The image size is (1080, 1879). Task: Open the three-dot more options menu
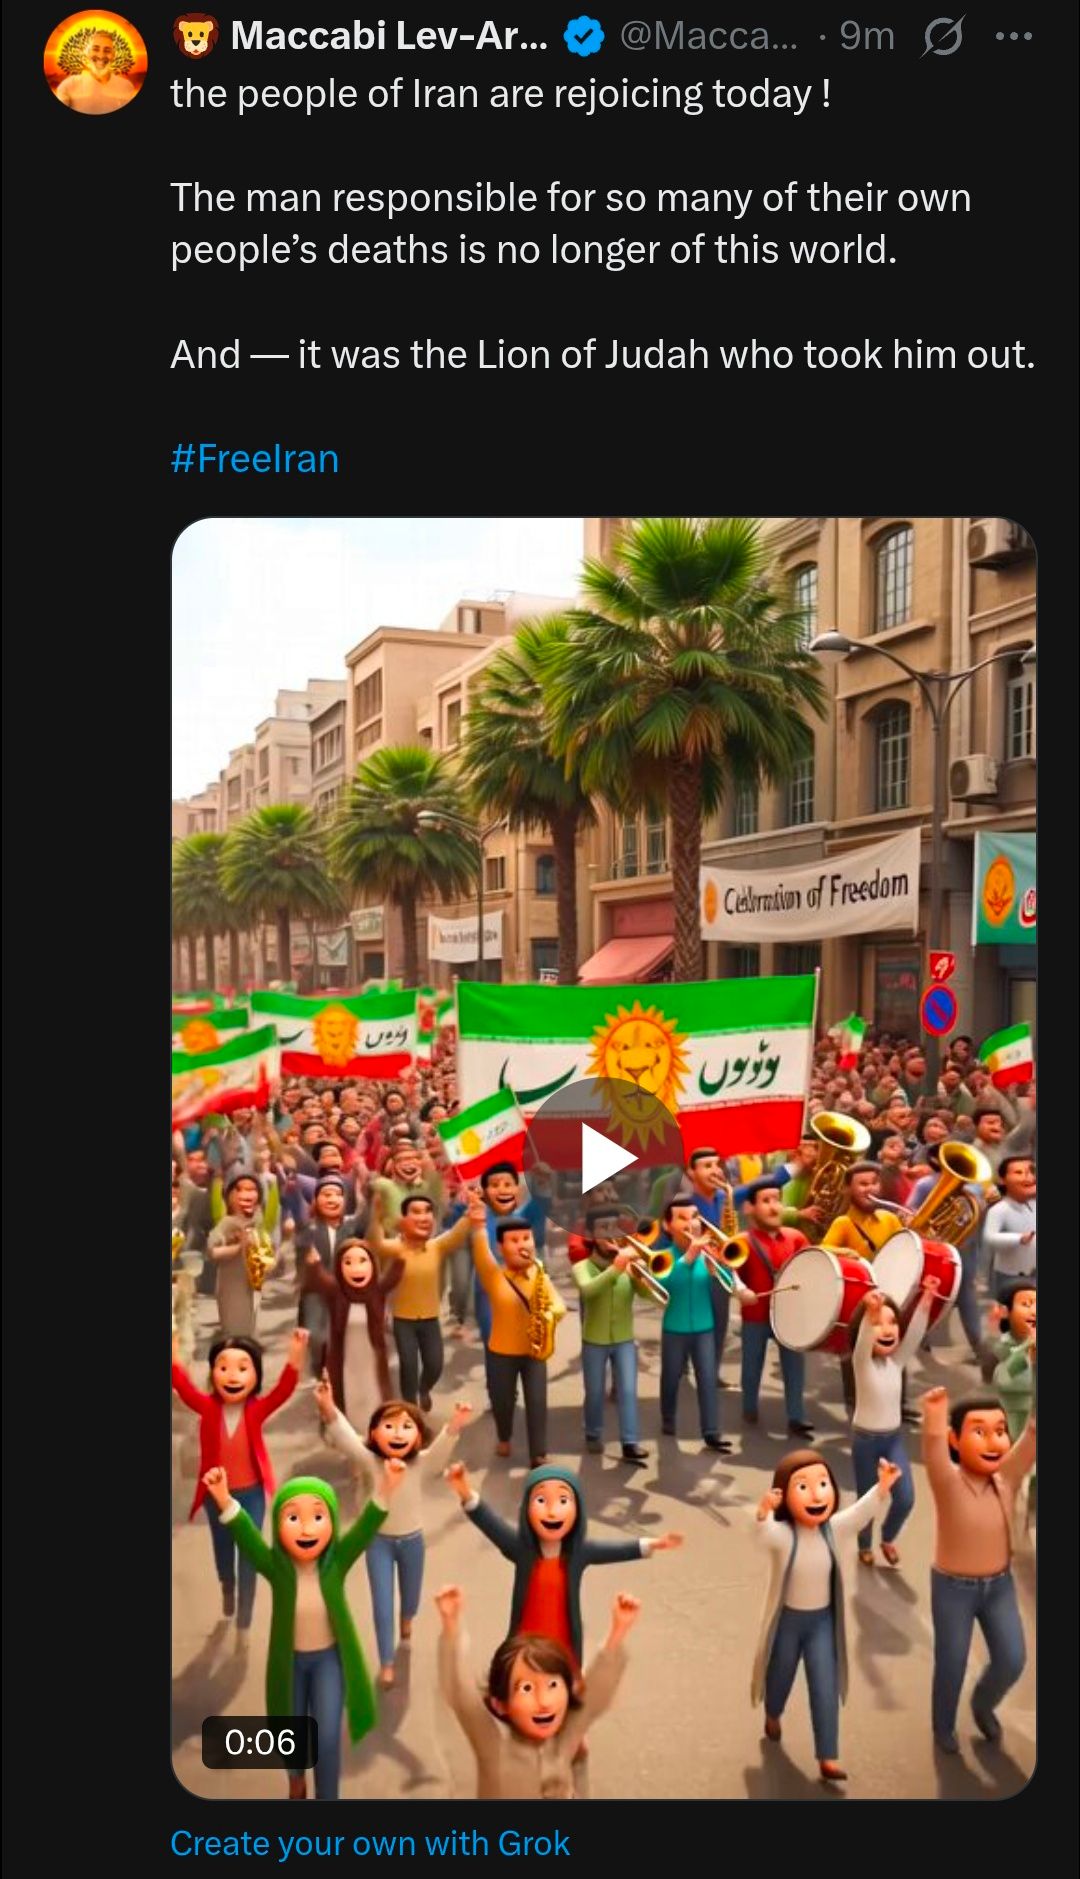click(1013, 37)
